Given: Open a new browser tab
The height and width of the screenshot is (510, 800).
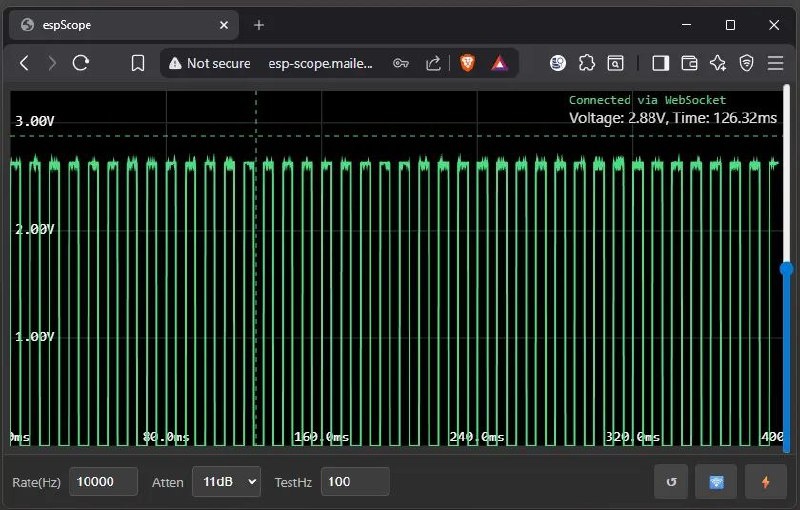Looking at the screenshot, I should (259, 25).
